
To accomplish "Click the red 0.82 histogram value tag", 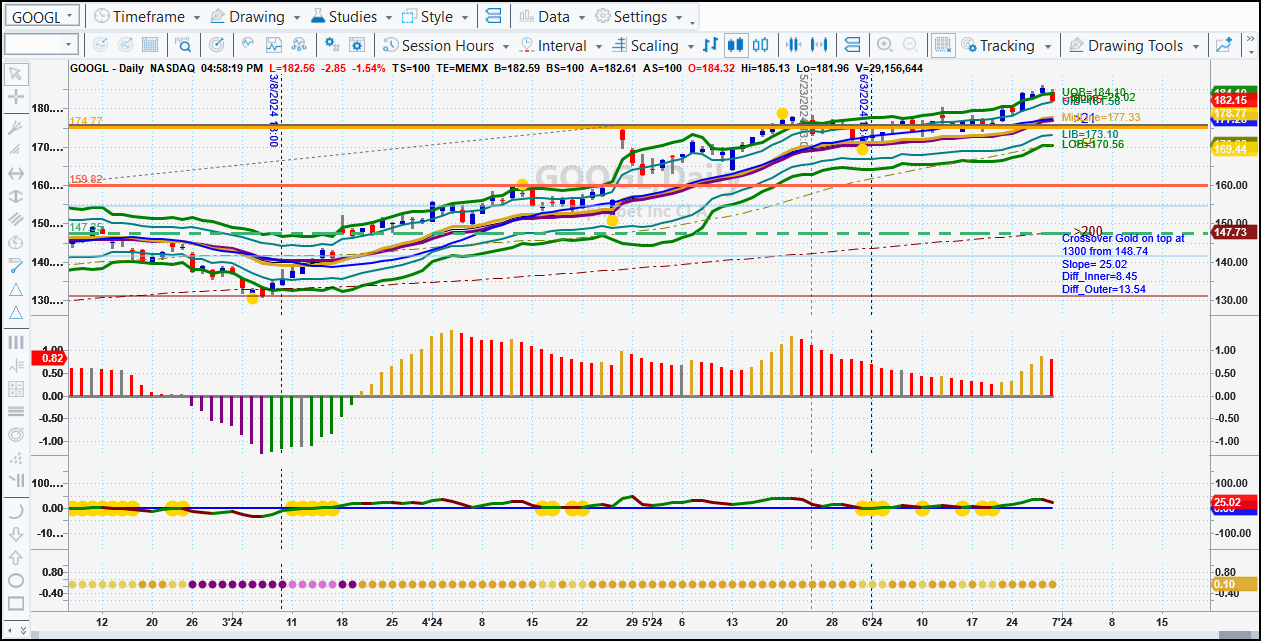I will (49, 357).
